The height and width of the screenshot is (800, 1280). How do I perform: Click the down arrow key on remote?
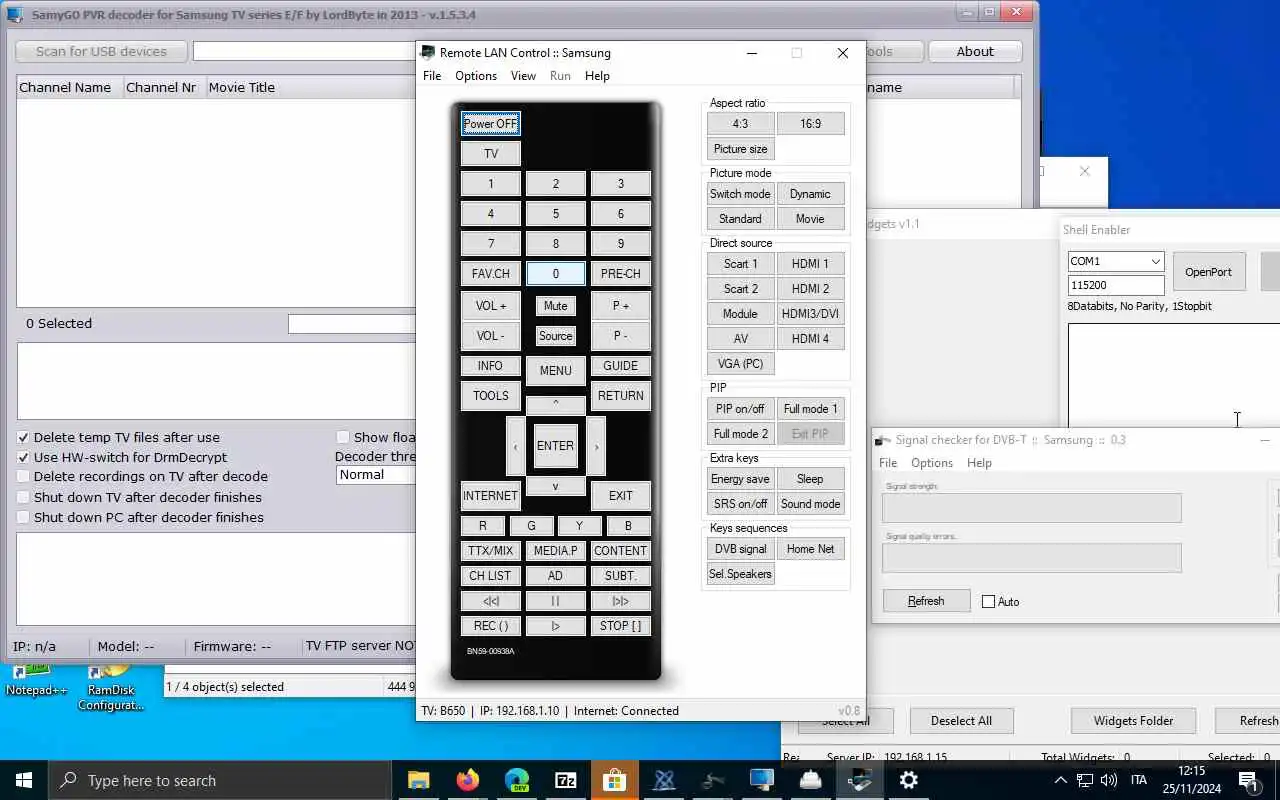click(x=556, y=486)
